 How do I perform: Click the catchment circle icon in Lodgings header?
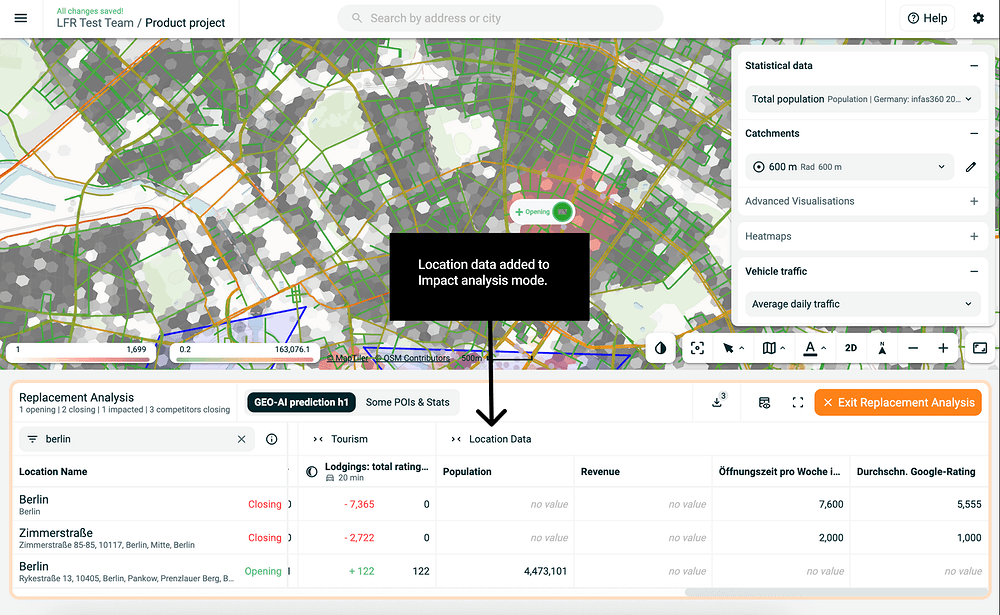point(311,471)
